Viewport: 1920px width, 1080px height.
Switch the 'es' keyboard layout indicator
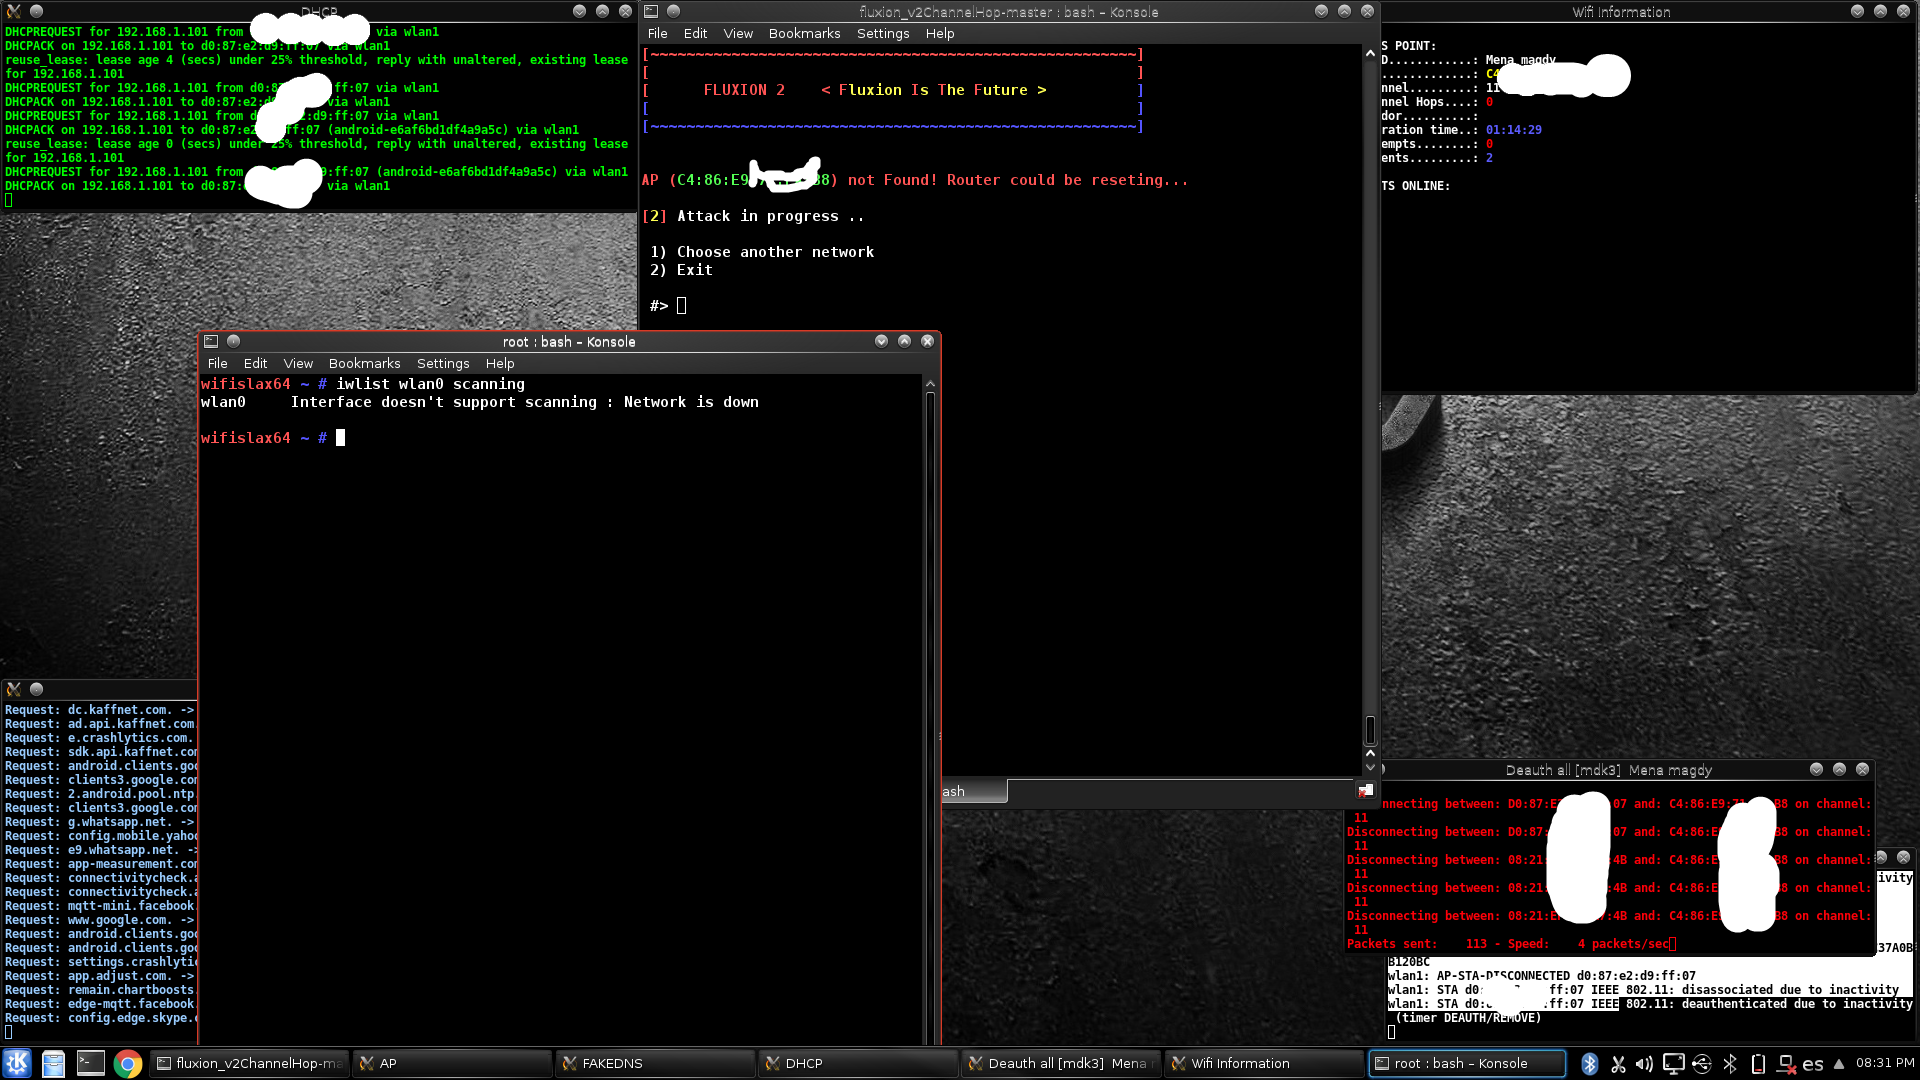coord(1813,1064)
